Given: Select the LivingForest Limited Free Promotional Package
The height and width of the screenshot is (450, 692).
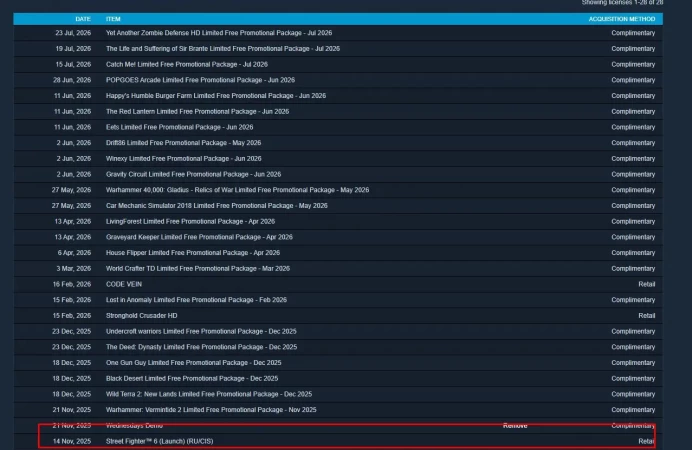Looking at the screenshot, I should point(190,221).
